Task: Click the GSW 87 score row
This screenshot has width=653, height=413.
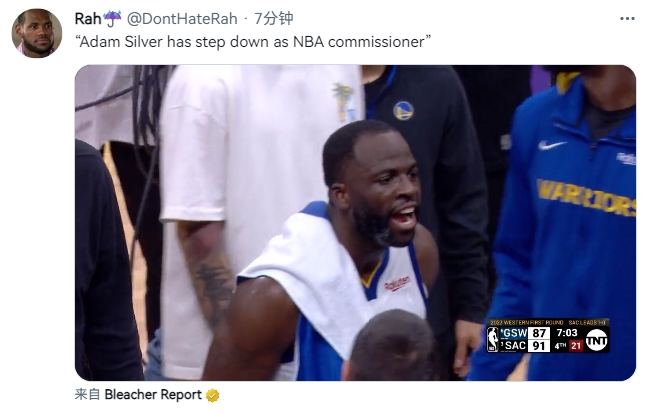Action: coord(524,333)
